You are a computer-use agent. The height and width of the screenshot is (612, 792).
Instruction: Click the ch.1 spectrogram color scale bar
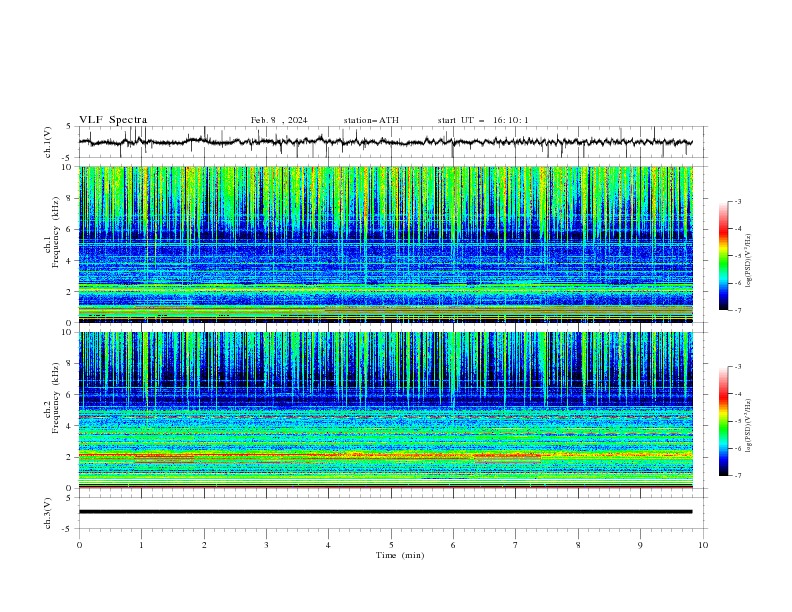724,256
